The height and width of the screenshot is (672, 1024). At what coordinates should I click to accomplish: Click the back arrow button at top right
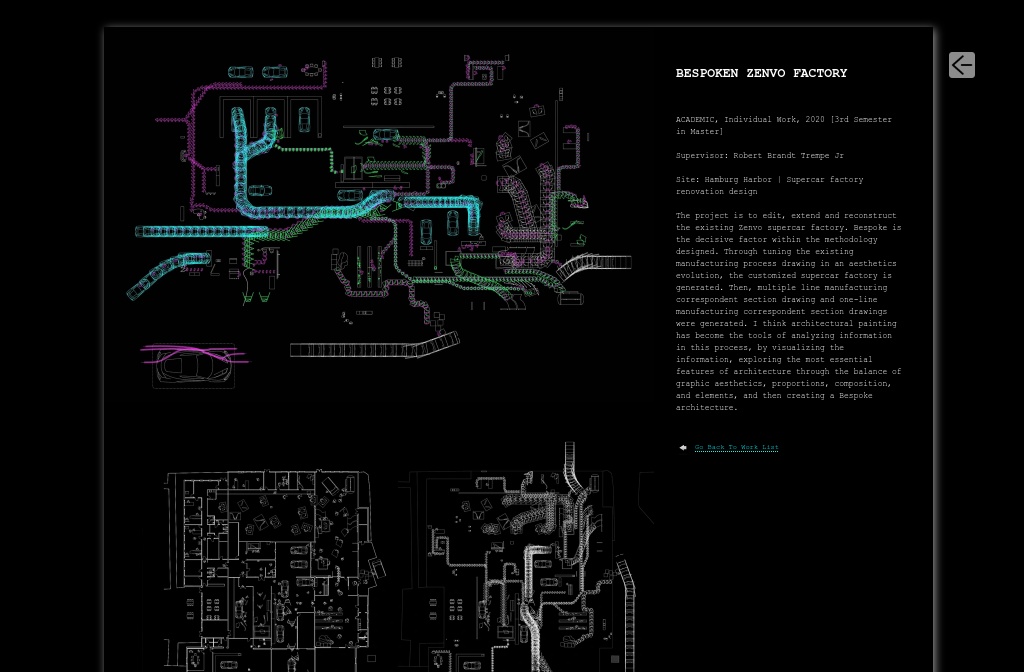pyautogui.click(x=961, y=65)
